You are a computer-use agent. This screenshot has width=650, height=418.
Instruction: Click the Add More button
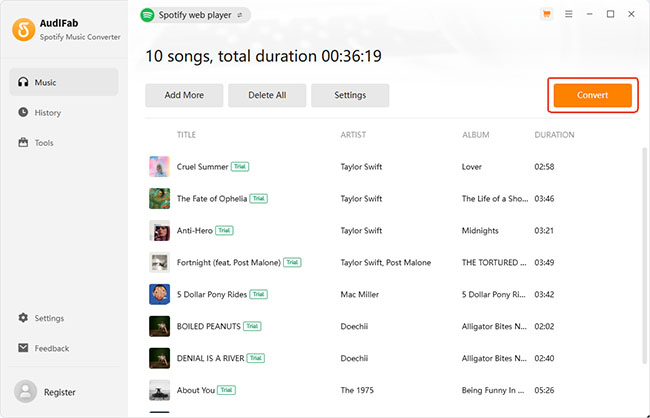pos(184,95)
